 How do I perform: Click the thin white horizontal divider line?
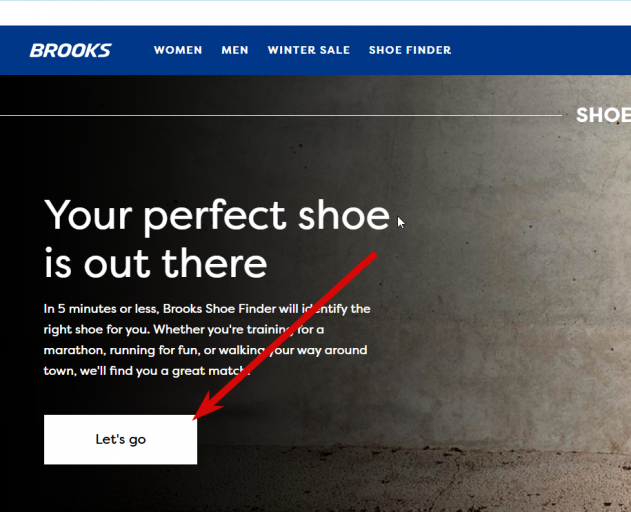[281, 116]
